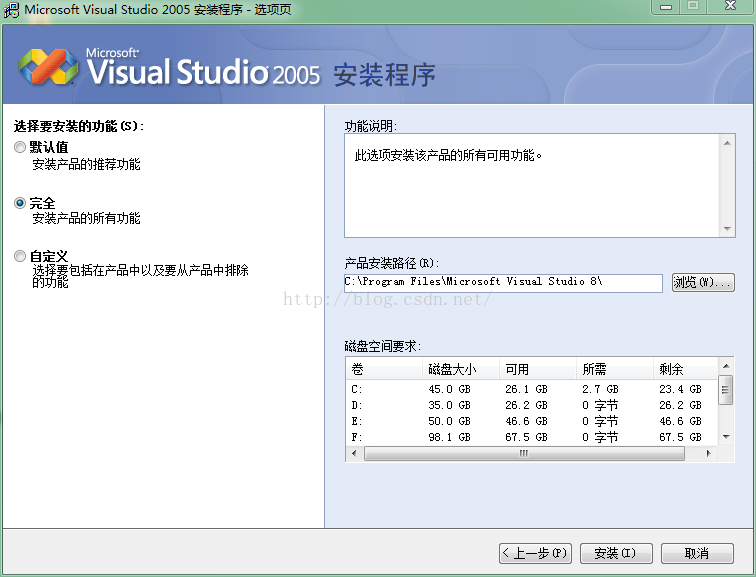Click the 可用 column header
Viewport: 756px width, 577px height.
[538, 369]
